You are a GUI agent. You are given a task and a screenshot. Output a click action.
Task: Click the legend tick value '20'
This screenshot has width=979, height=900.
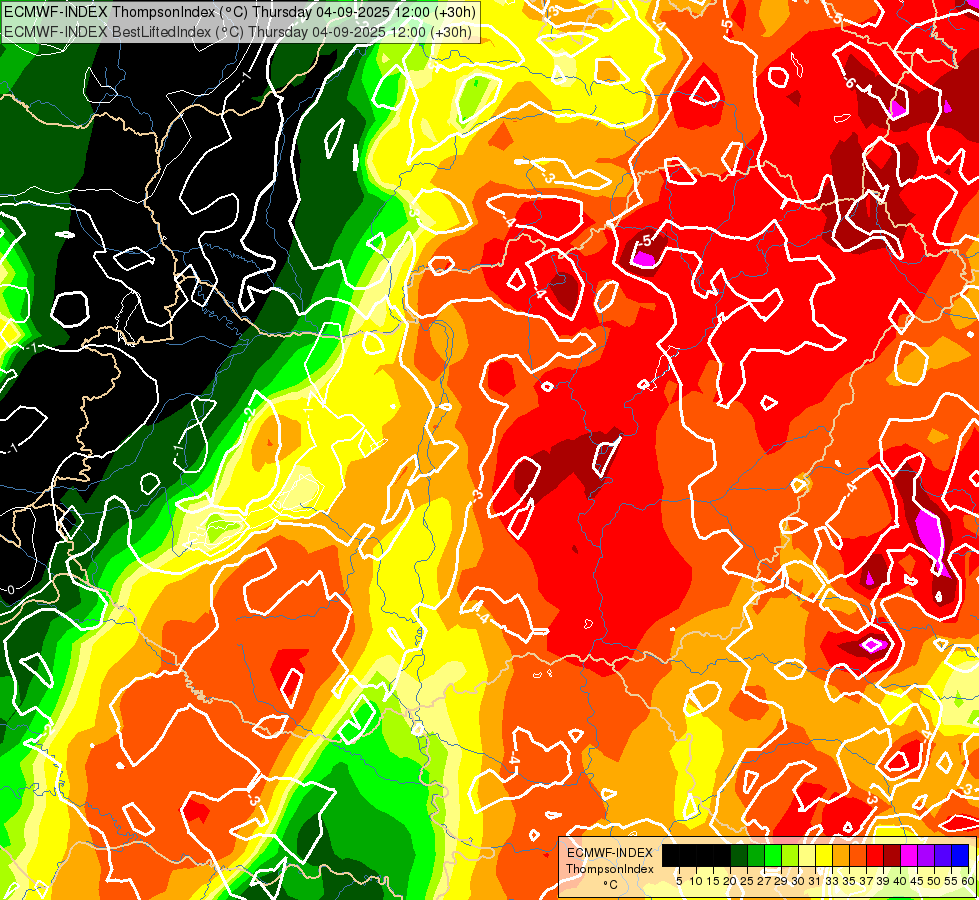(730, 881)
